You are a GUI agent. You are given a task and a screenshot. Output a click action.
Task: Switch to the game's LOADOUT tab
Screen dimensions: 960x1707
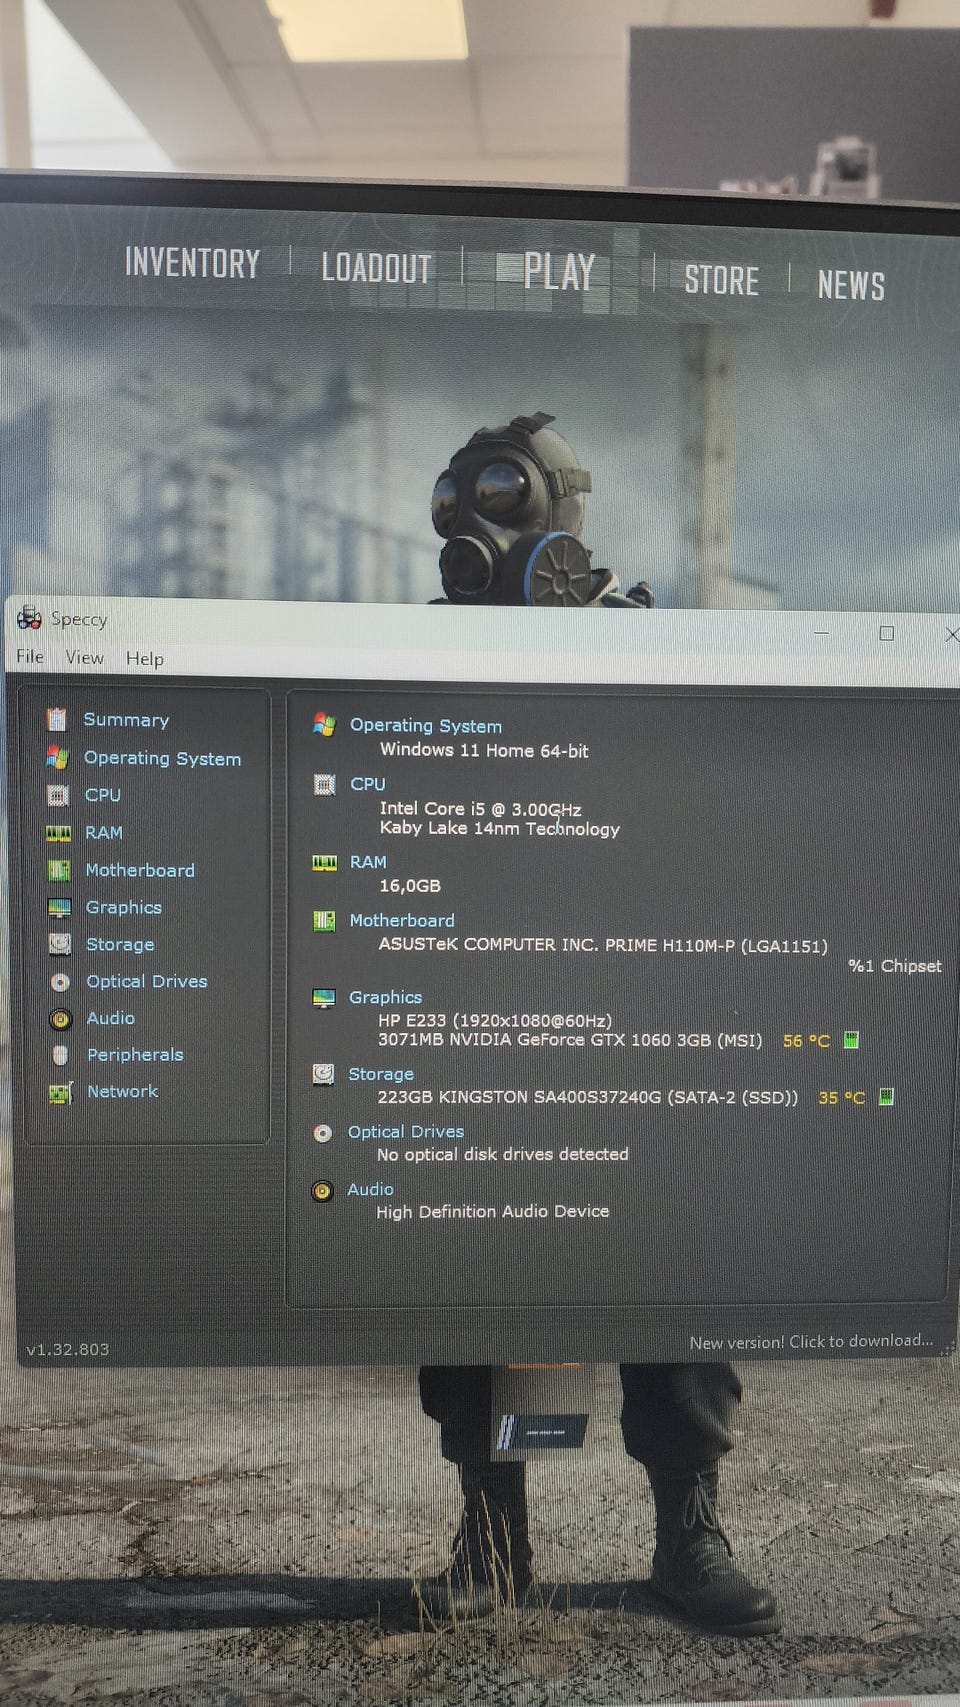tap(376, 268)
